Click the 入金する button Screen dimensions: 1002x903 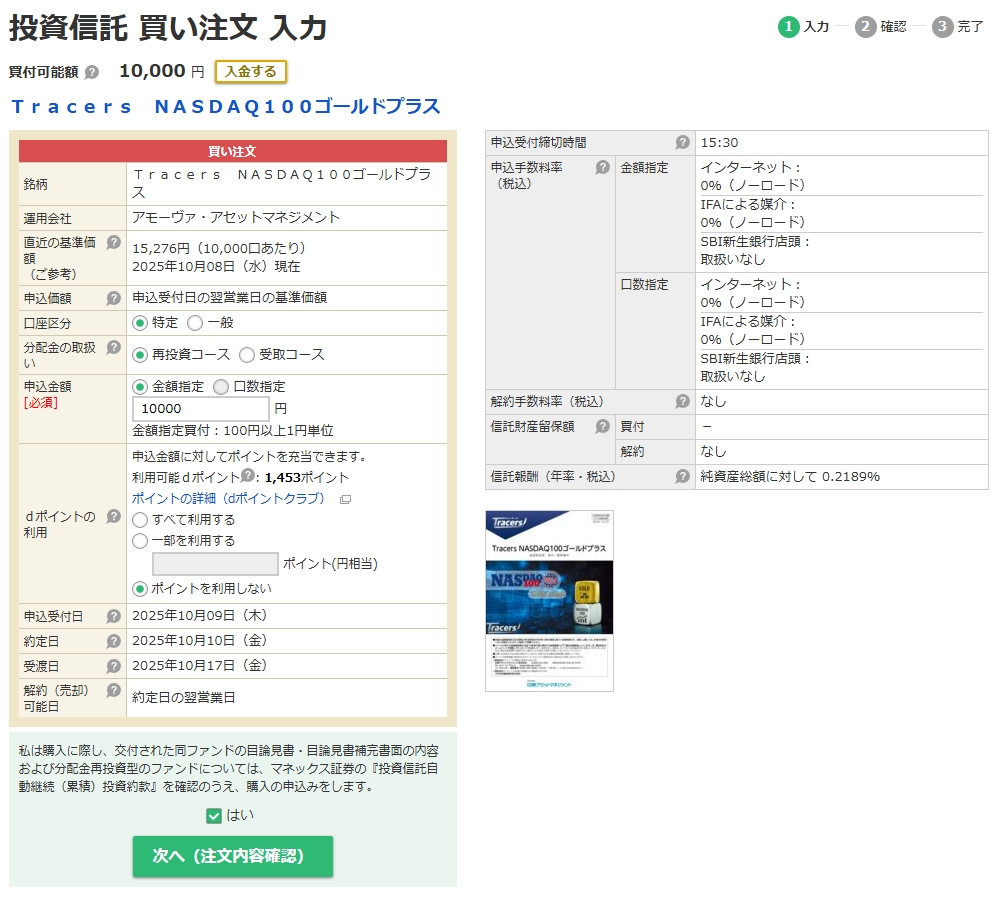[x=250, y=73]
